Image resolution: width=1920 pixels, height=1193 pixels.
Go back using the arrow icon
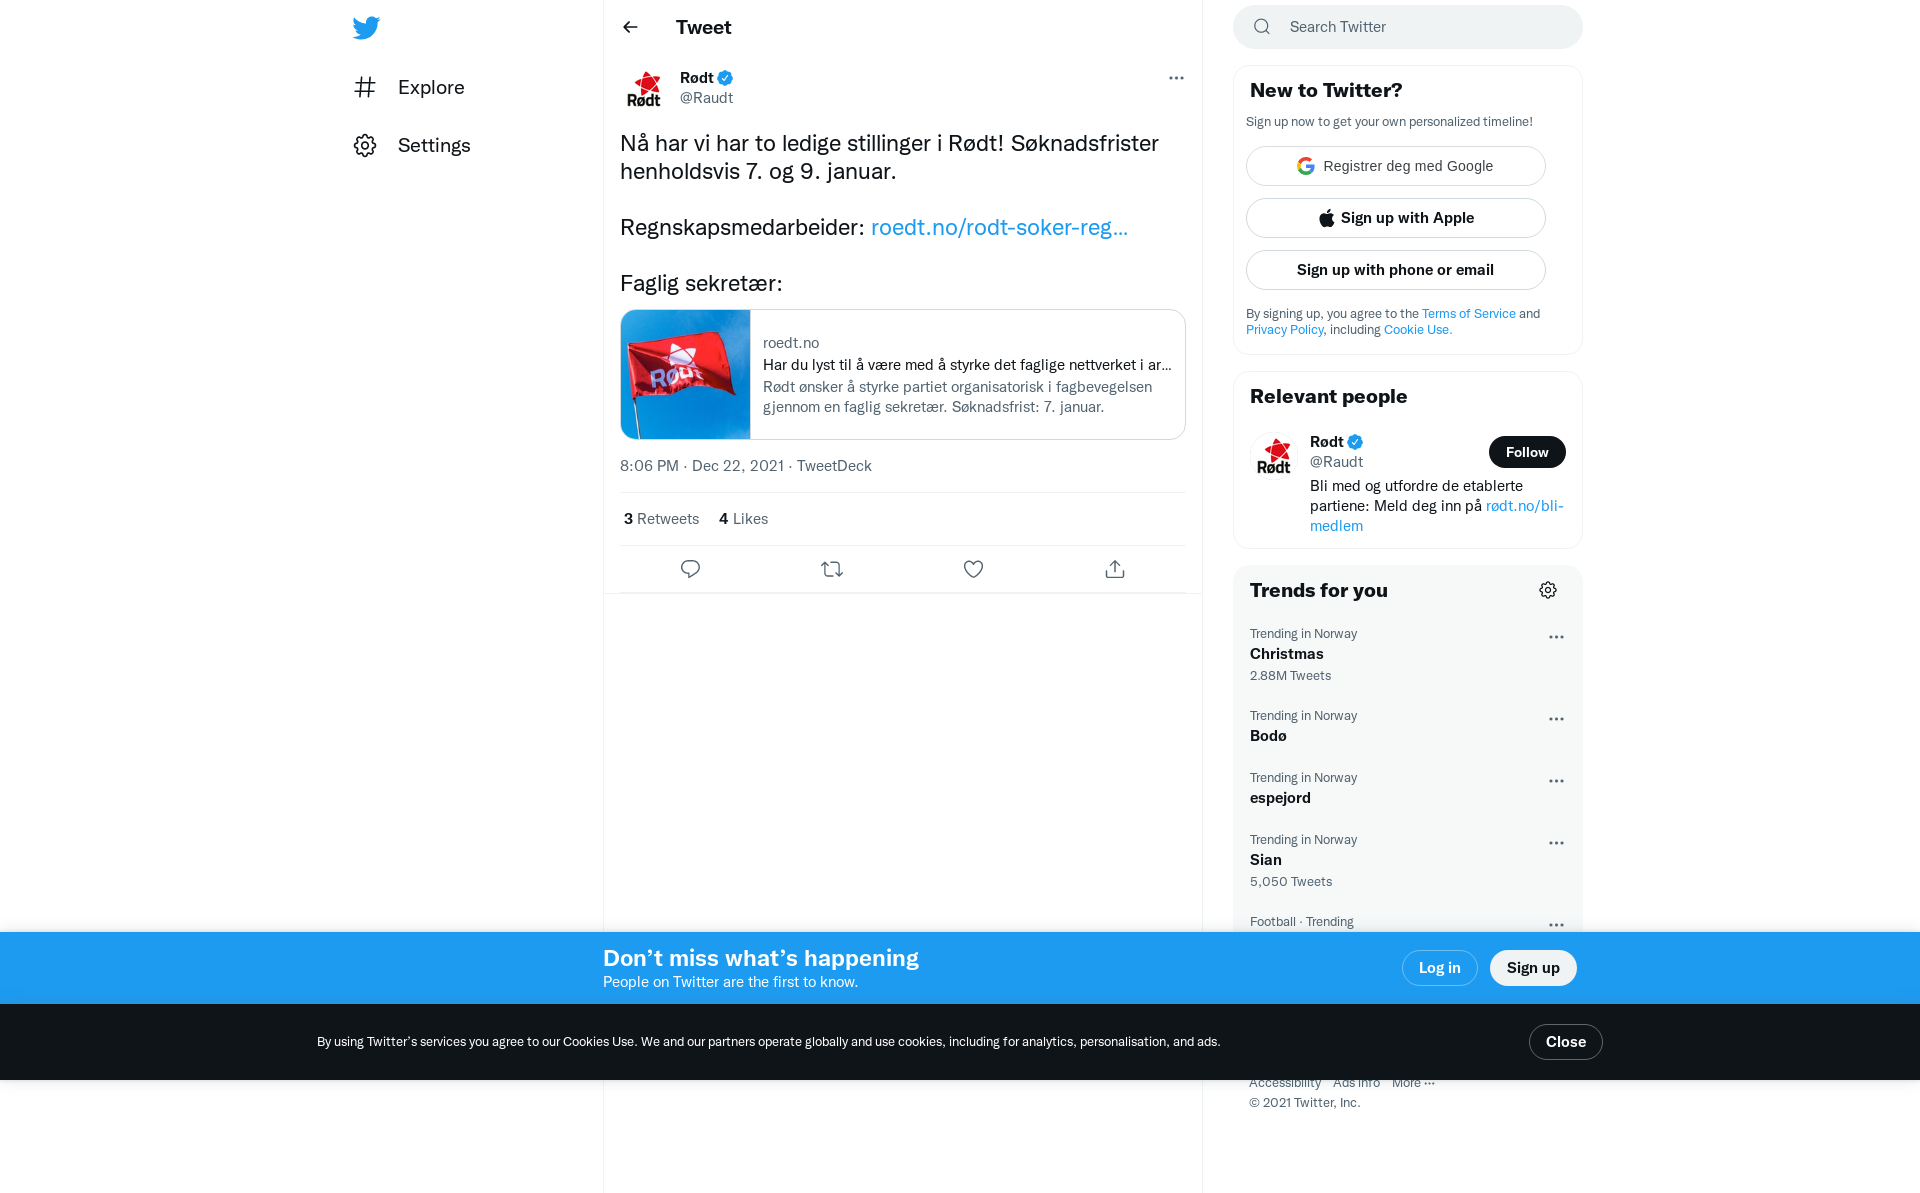(x=630, y=27)
